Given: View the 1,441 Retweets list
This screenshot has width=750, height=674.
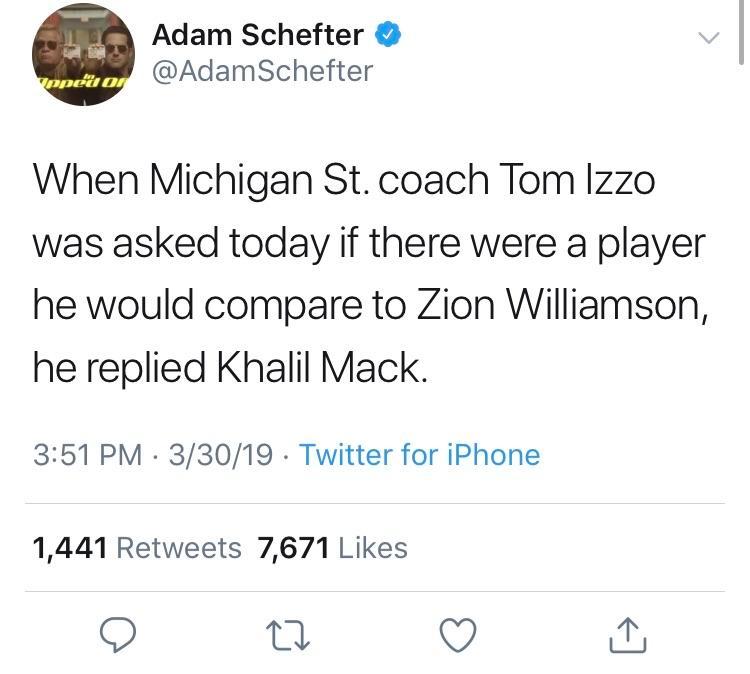Looking at the screenshot, I should tap(137, 548).
